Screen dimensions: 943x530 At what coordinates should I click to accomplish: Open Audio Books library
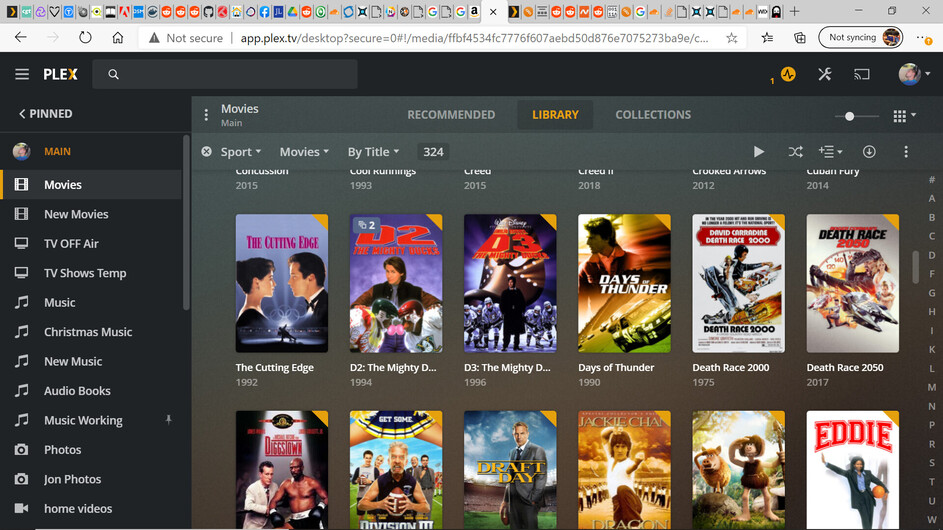pyautogui.click(x=91, y=391)
